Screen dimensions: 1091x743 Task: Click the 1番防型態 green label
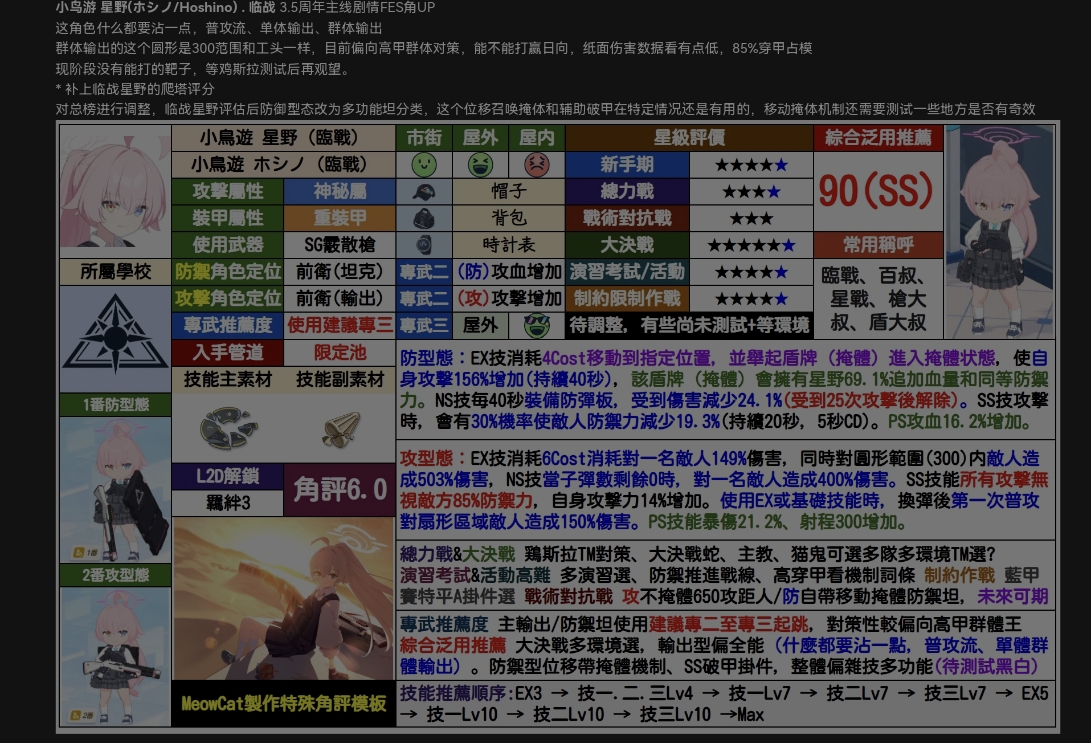pos(116,404)
